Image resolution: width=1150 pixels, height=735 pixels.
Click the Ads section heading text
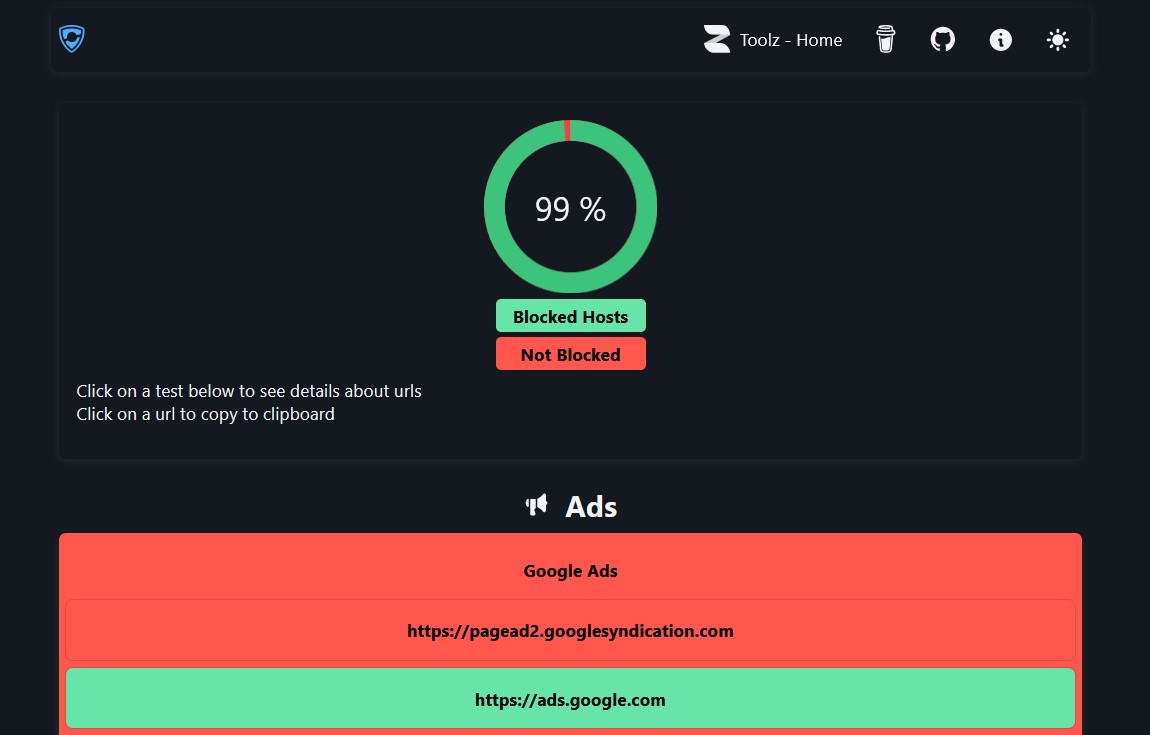(591, 506)
